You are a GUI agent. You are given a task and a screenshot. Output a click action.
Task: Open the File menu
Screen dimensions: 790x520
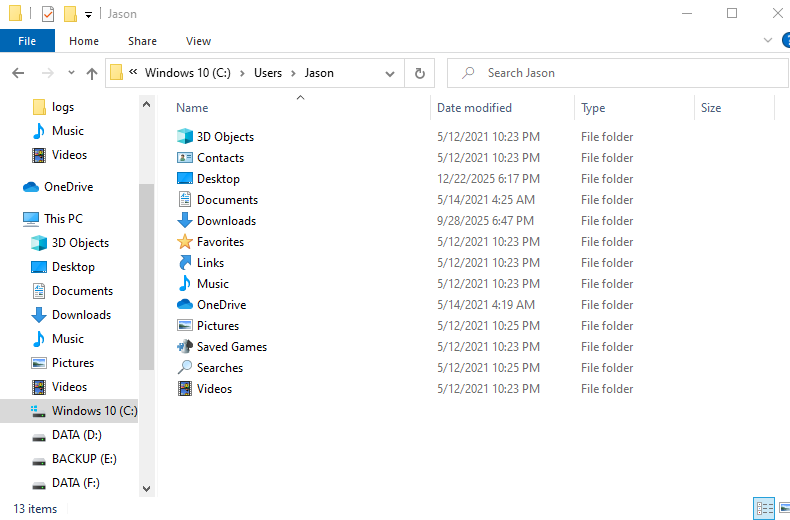[27, 41]
